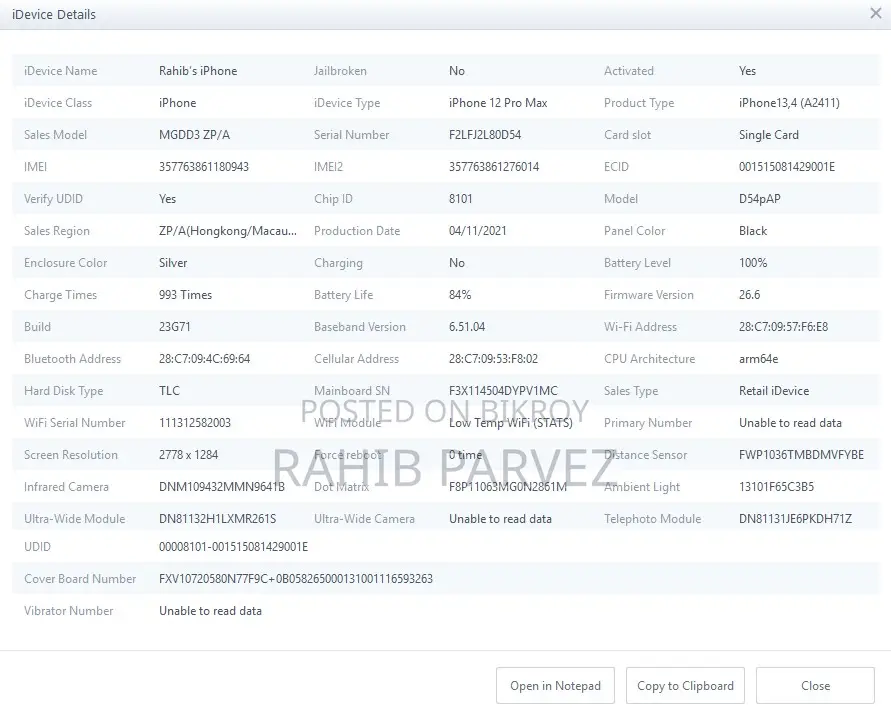Click the iDevice Details window title
This screenshot has height=708, width=891.
pyautogui.click(x=54, y=14)
